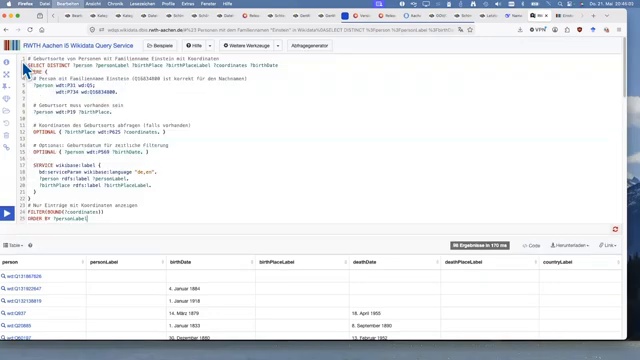
Task: Click the RWTH Aachen barcode logo
Action: coord(12,45)
